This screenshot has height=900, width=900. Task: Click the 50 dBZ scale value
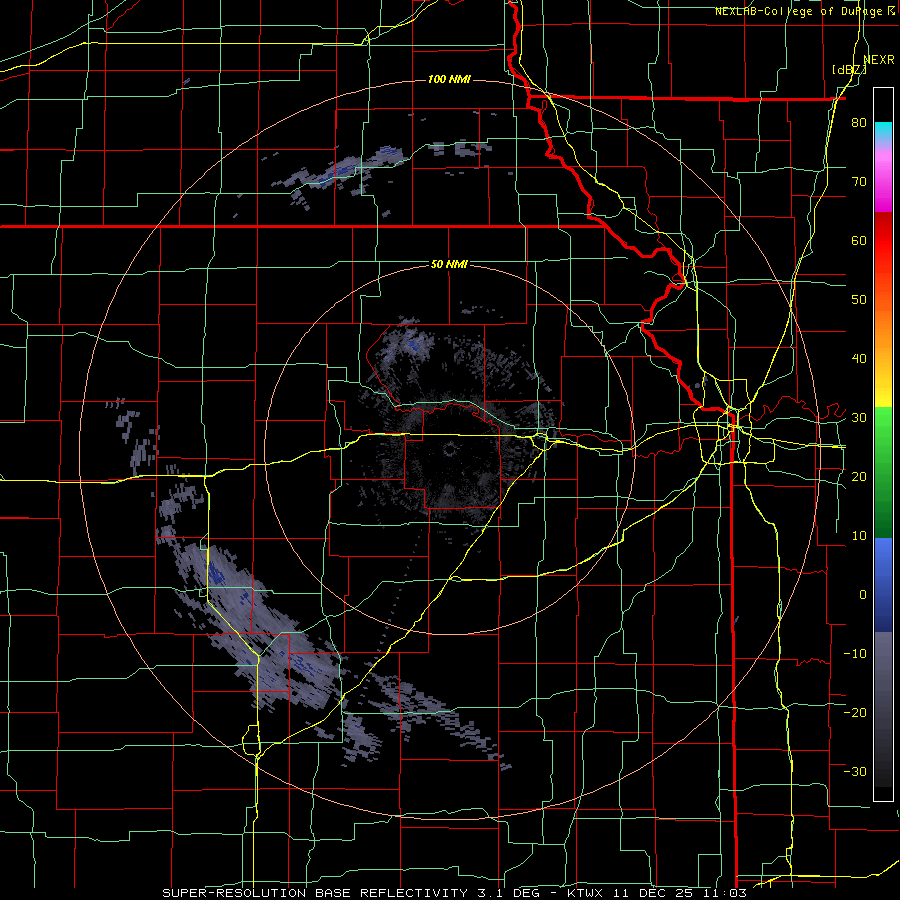point(859,300)
